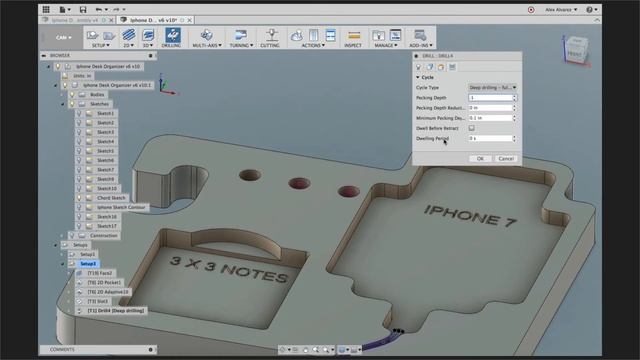Select the [T1] Drill4 Deep drilling operation
Viewport: 640px width, 360px height.
tap(116, 311)
